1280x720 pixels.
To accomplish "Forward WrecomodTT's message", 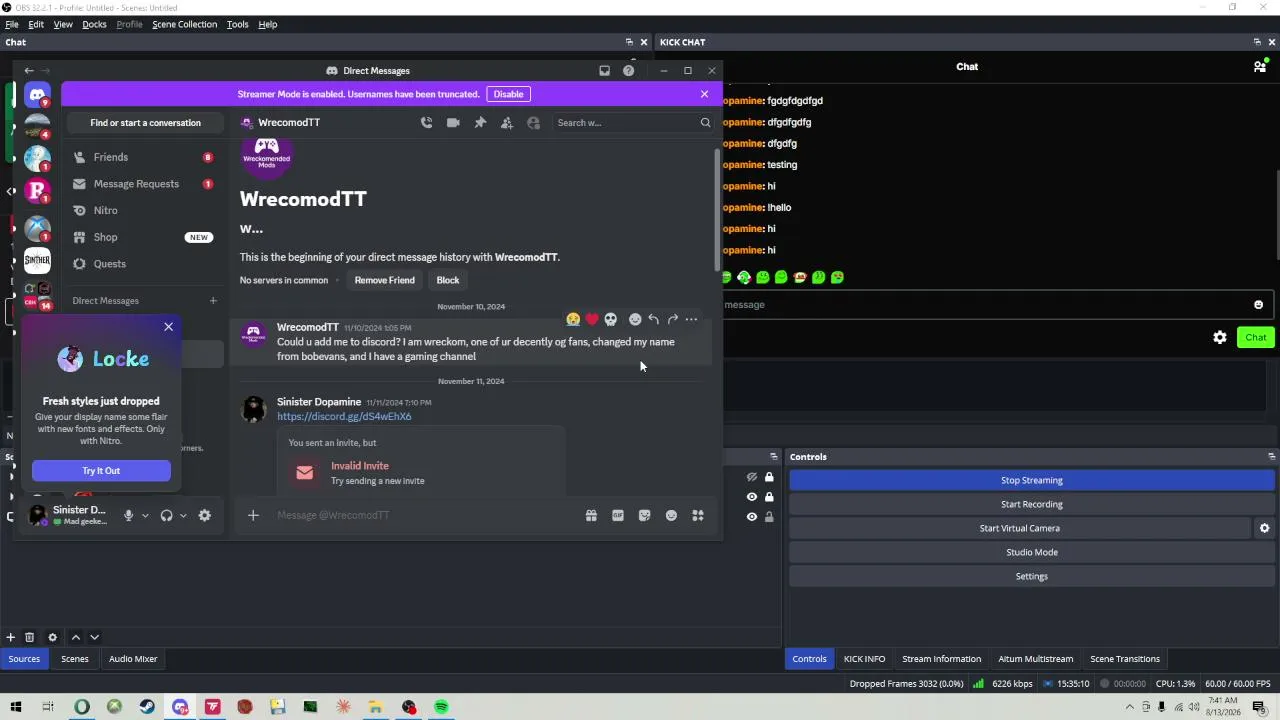I will coord(672,319).
